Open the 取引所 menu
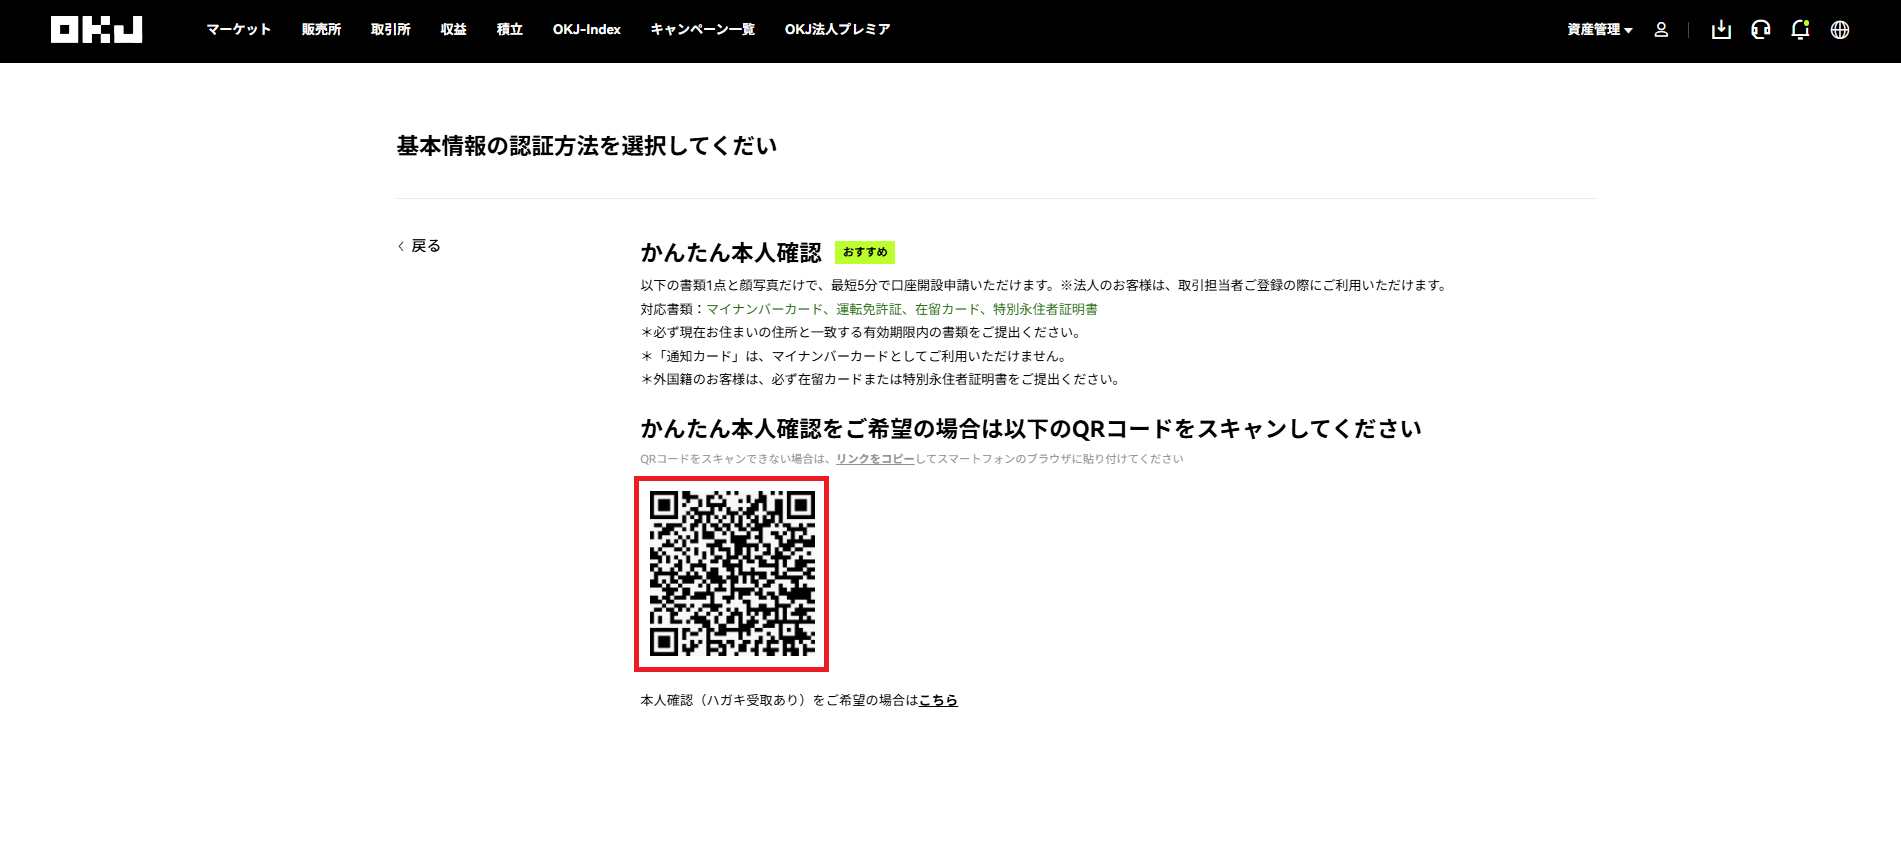The width and height of the screenshot is (1901, 855). coord(391,30)
